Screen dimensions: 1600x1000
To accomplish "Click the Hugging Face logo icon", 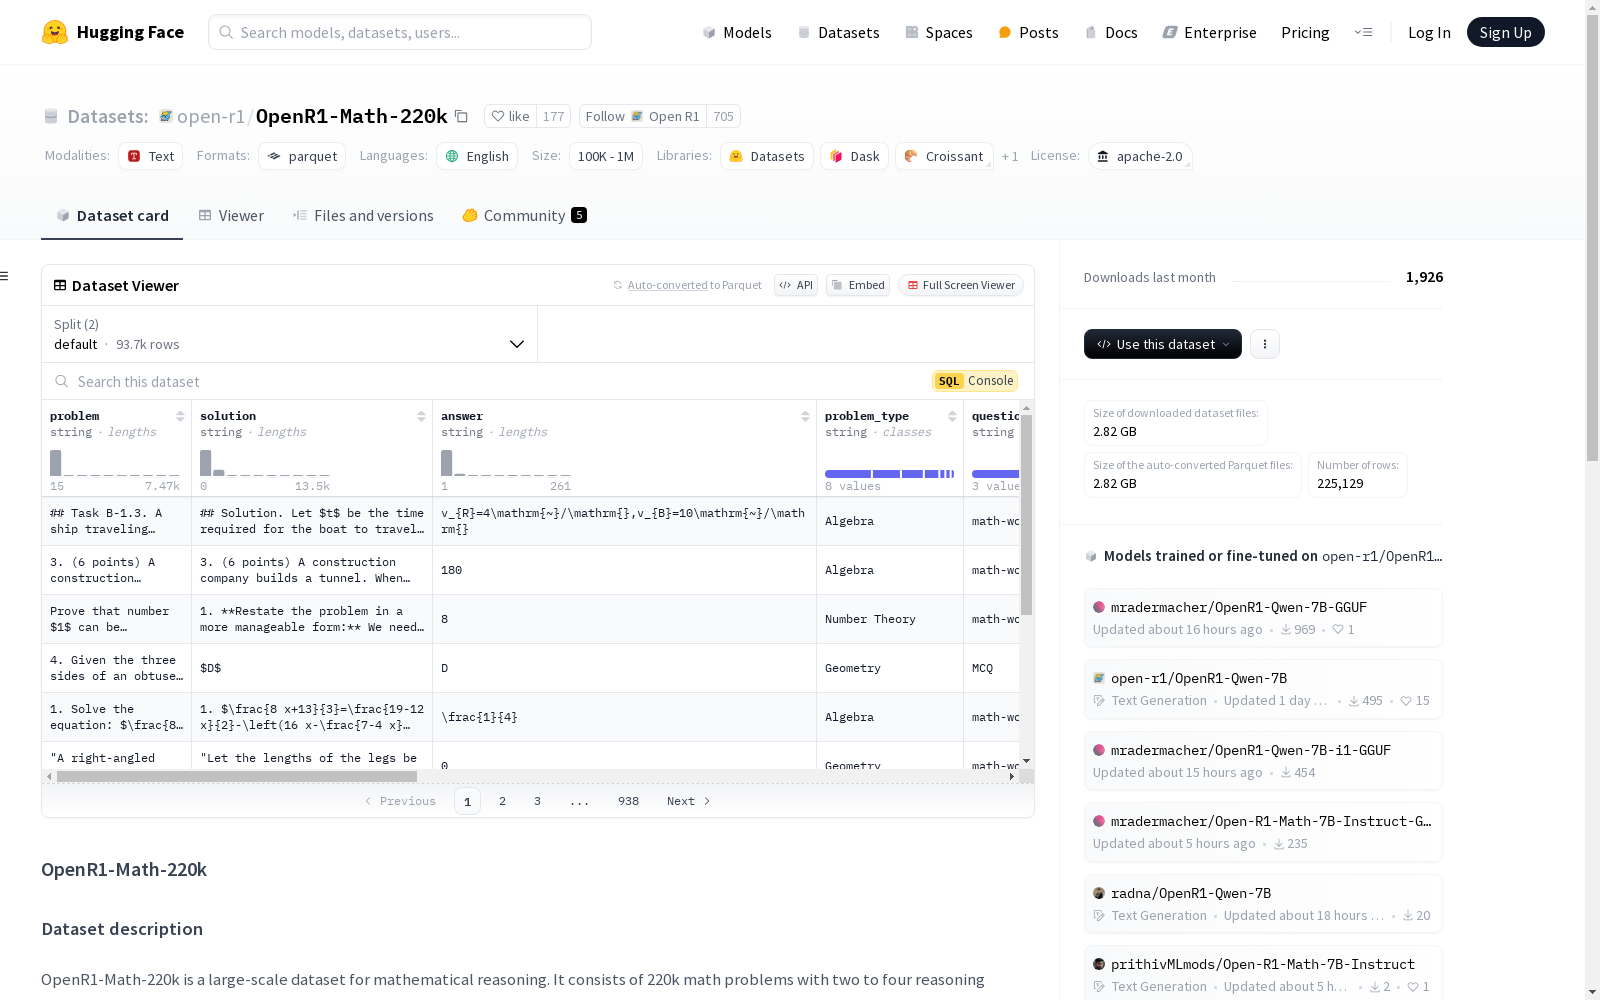I will tap(55, 32).
